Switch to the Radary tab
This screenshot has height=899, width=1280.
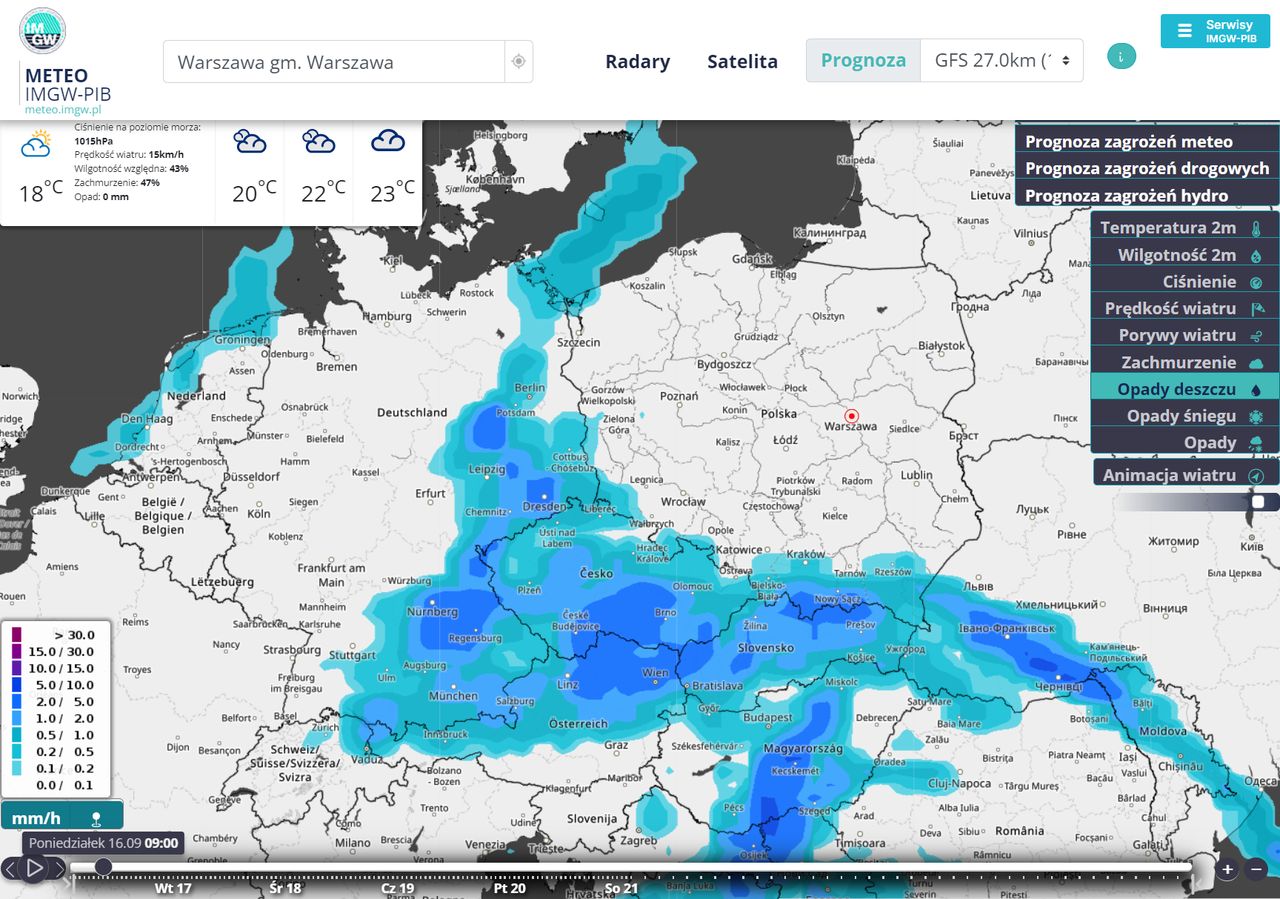click(637, 61)
